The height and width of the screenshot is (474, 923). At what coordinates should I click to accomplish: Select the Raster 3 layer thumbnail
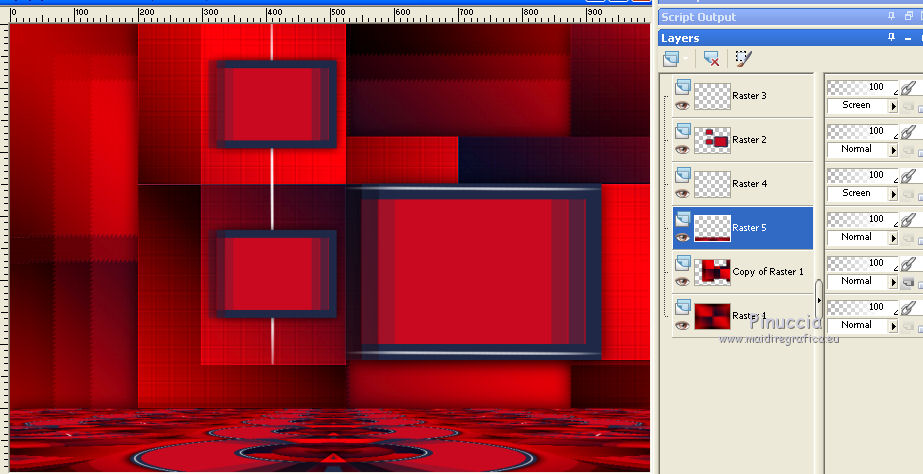(x=712, y=96)
